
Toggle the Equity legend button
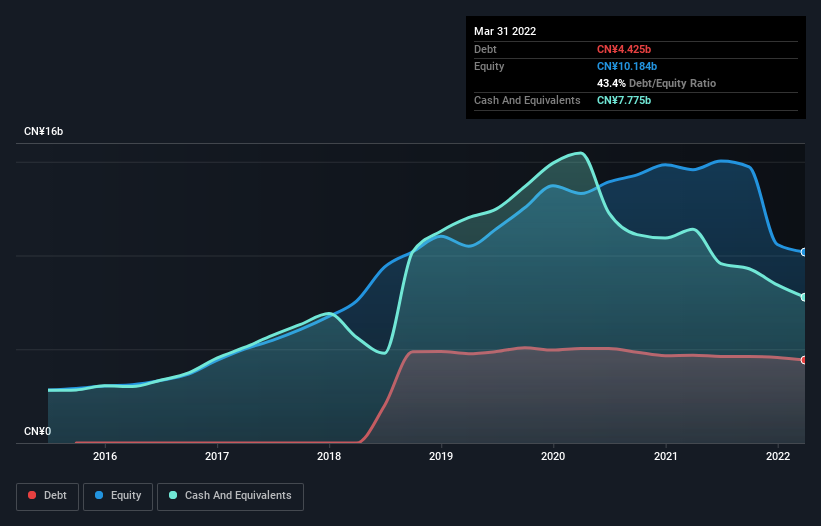118,496
